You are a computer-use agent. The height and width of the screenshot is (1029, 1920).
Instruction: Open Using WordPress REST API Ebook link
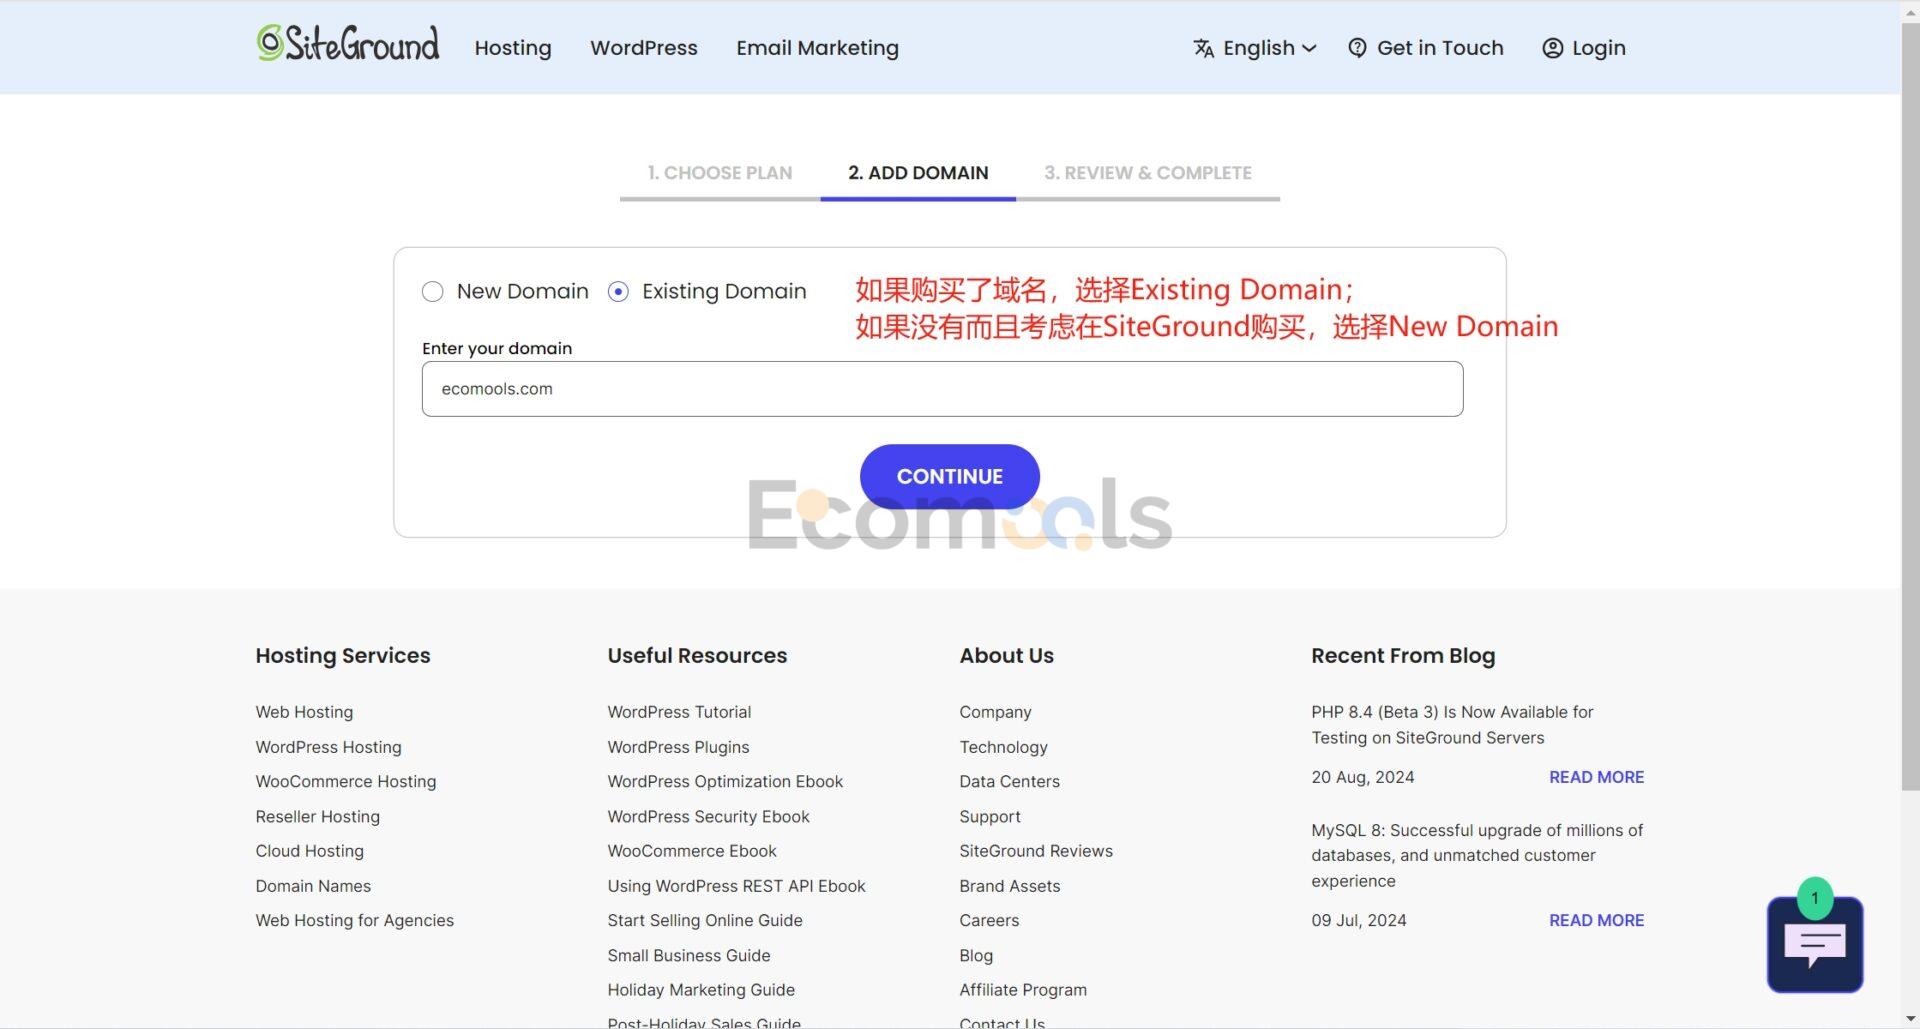click(736, 886)
